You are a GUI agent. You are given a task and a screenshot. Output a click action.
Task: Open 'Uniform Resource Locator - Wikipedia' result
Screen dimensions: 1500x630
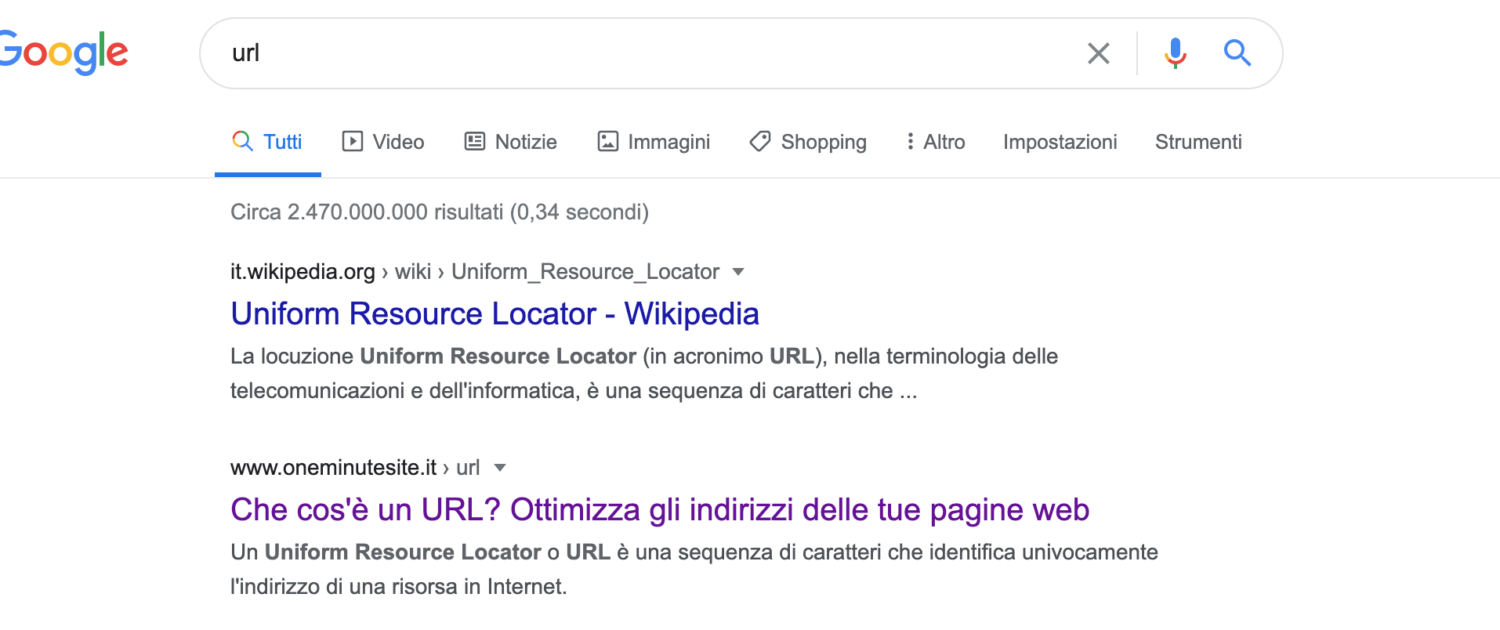tap(495, 313)
